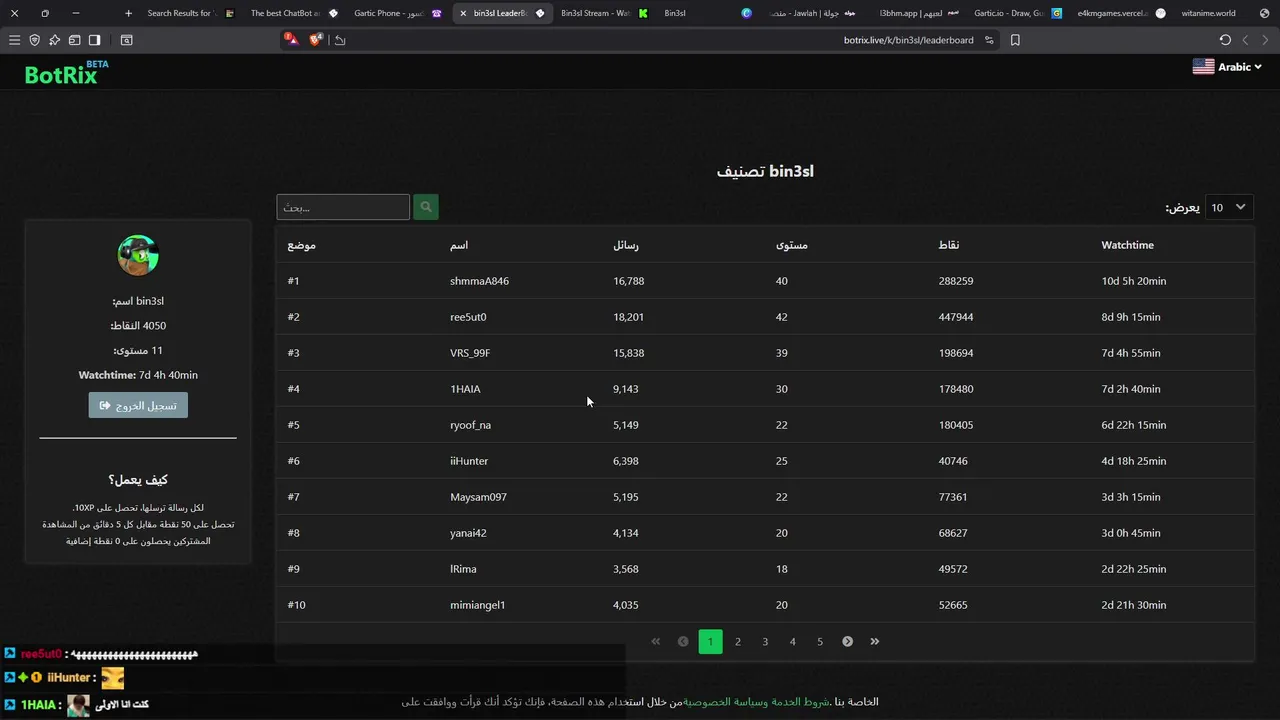Click the bin3sl profile avatar
The width and height of the screenshot is (1280, 720).
tap(138, 255)
